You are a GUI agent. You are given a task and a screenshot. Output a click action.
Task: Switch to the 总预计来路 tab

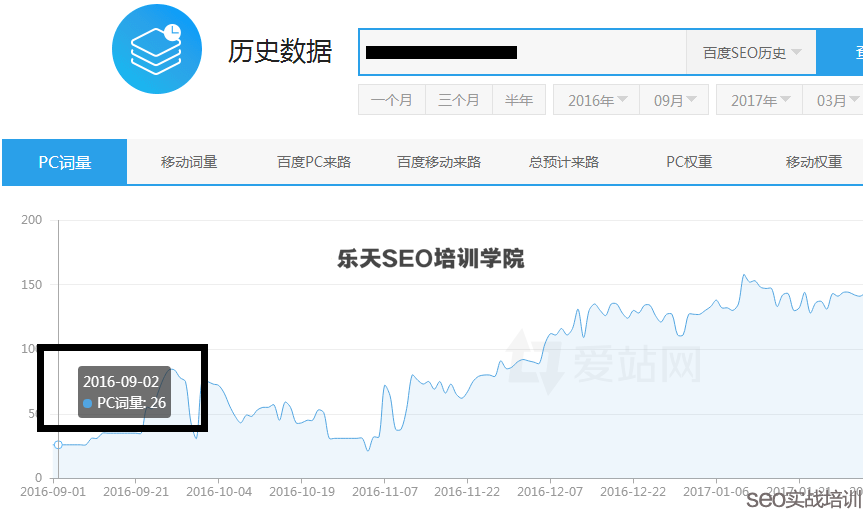(564, 162)
